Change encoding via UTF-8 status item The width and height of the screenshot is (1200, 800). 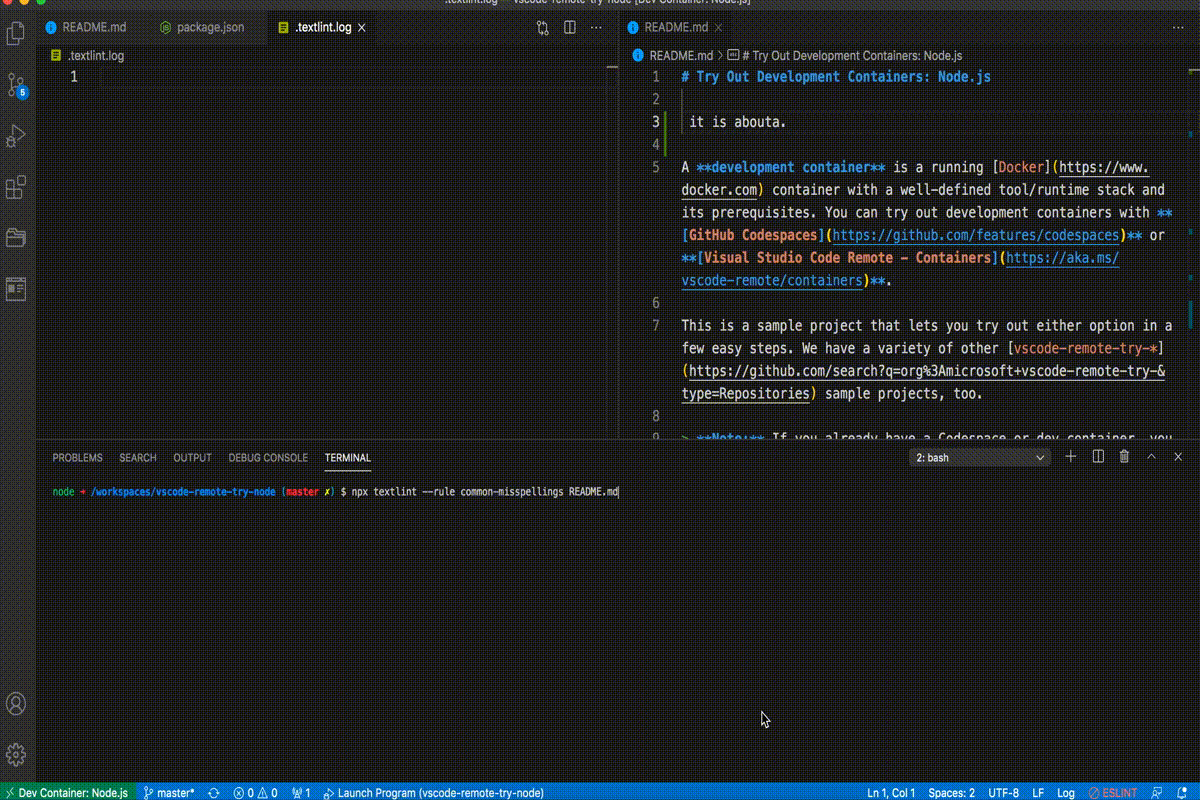coord(1002,792)
